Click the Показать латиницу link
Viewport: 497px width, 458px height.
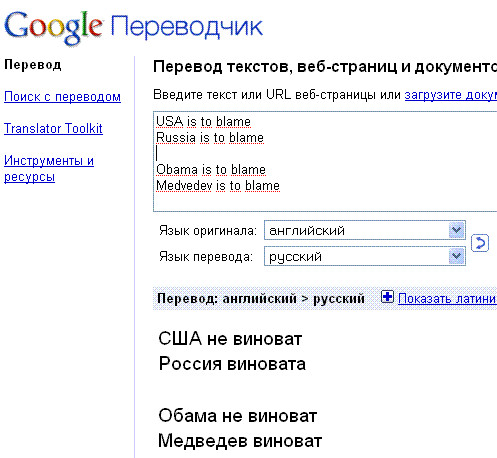click(x=447, y=298)
